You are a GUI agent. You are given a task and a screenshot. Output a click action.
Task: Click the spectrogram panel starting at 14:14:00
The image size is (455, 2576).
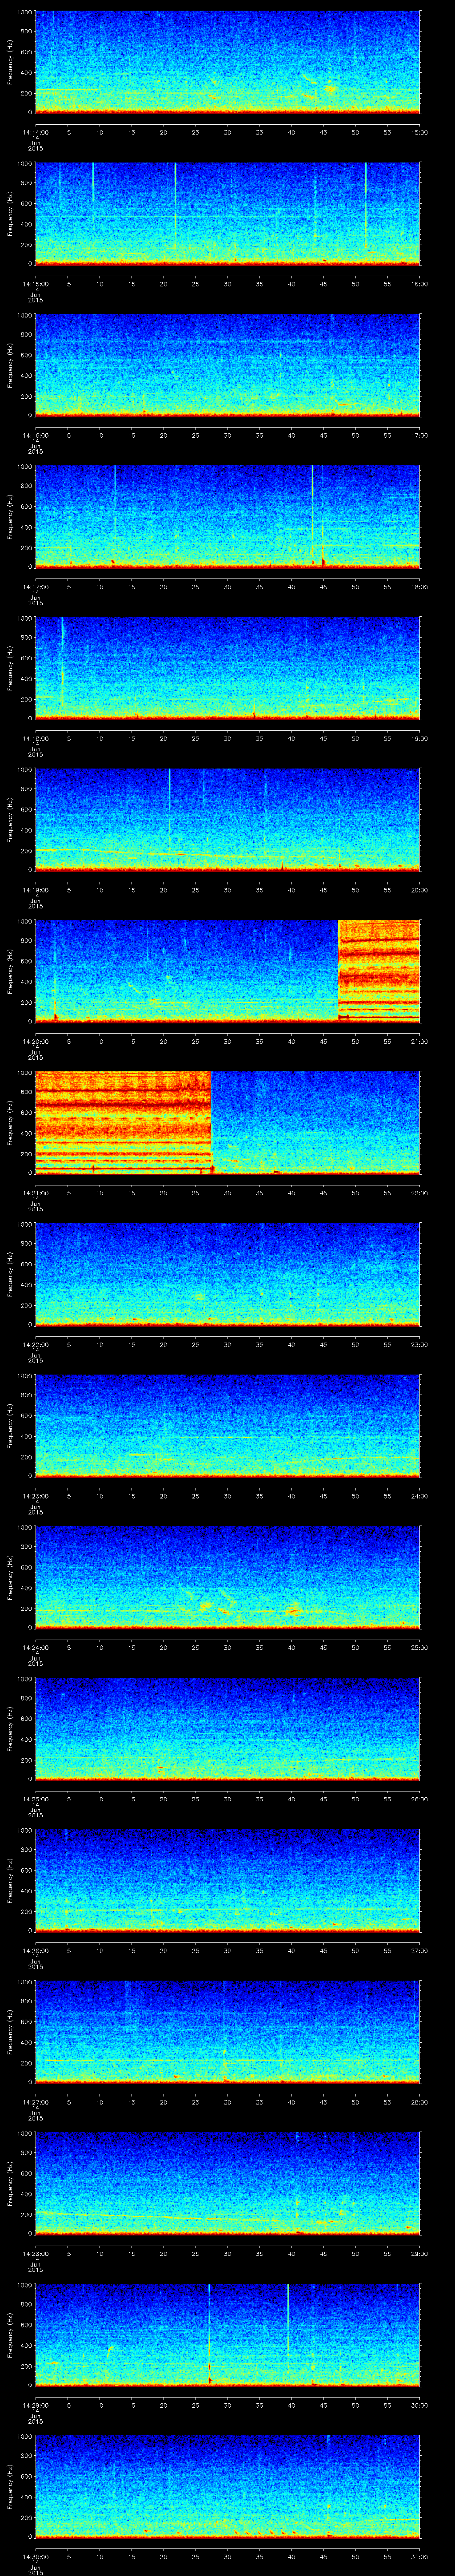[227, 62]
